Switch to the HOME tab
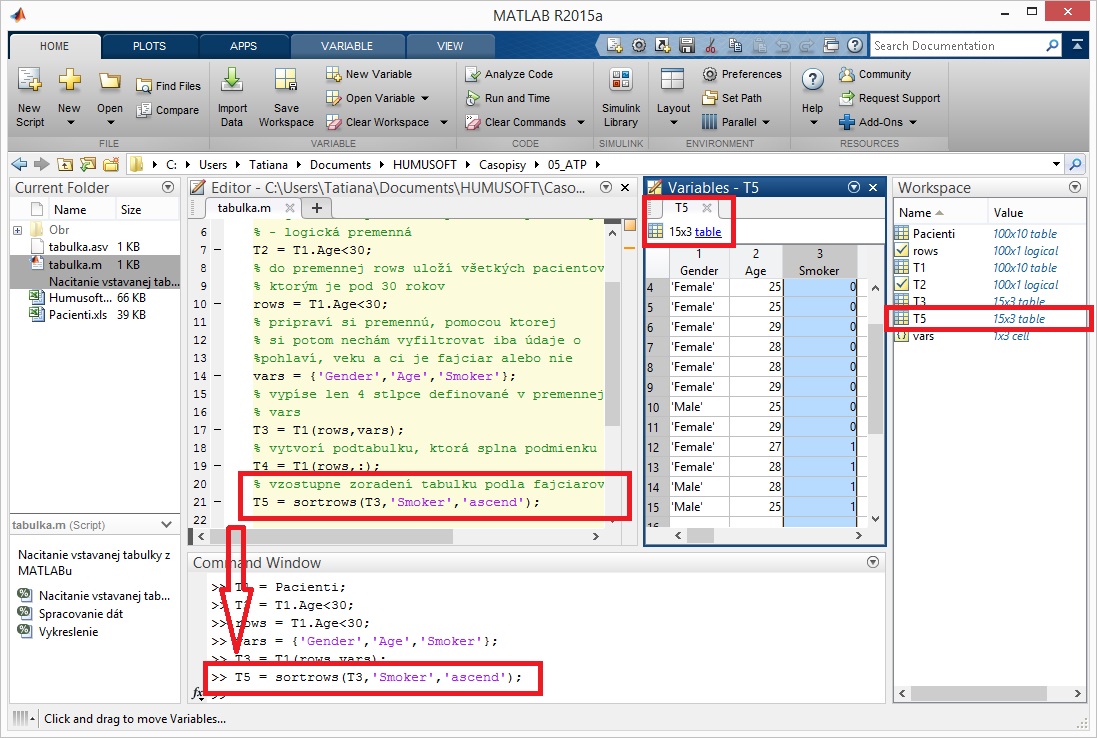Screen dimensions: 1097x738 pos(55,46)
